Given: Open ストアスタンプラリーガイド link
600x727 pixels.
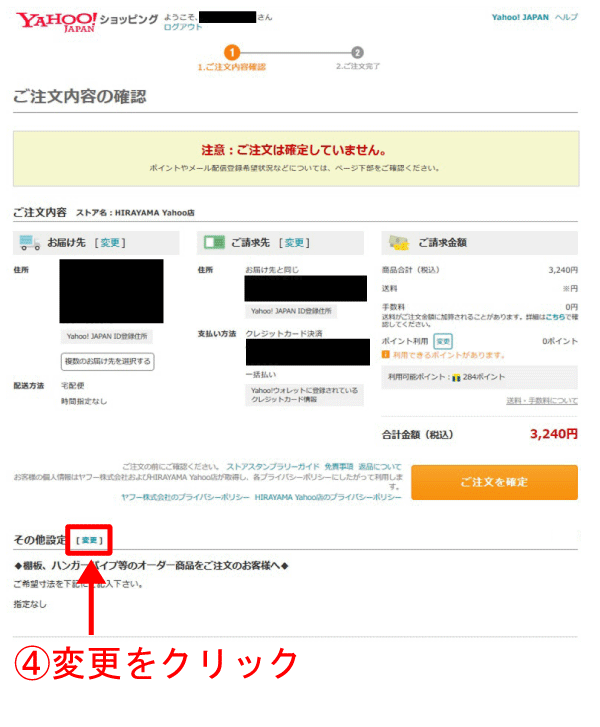Looking at the screenshot, I should click(273, 466).
